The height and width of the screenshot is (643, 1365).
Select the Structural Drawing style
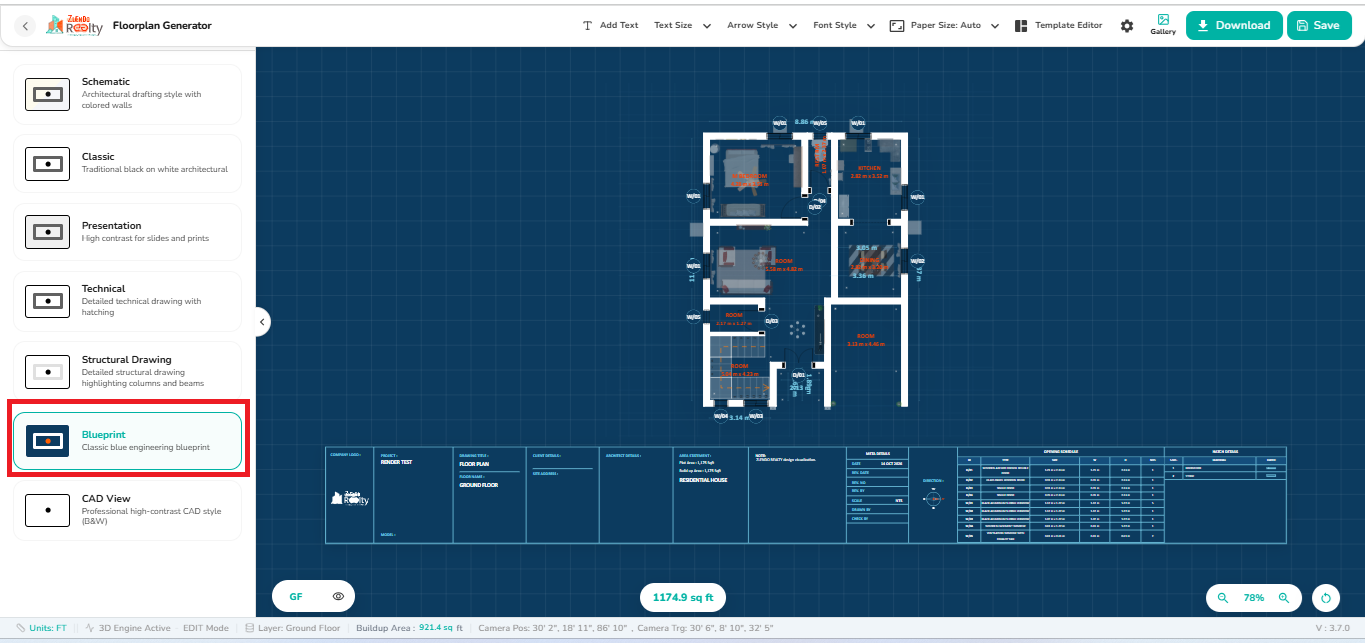pyautogui.click(x=128, y=371)
